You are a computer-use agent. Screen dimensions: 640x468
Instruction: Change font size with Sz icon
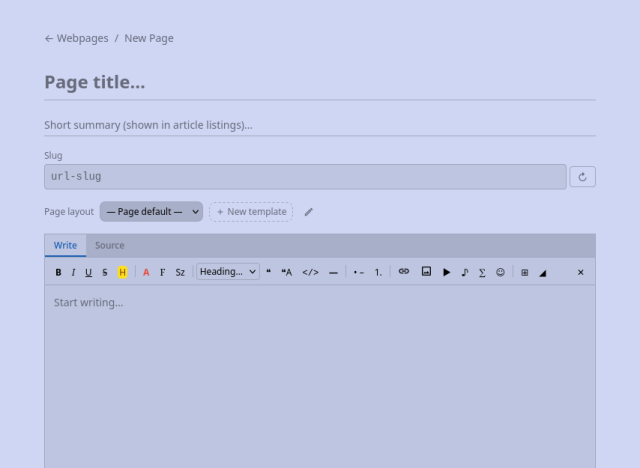point(180,272)
